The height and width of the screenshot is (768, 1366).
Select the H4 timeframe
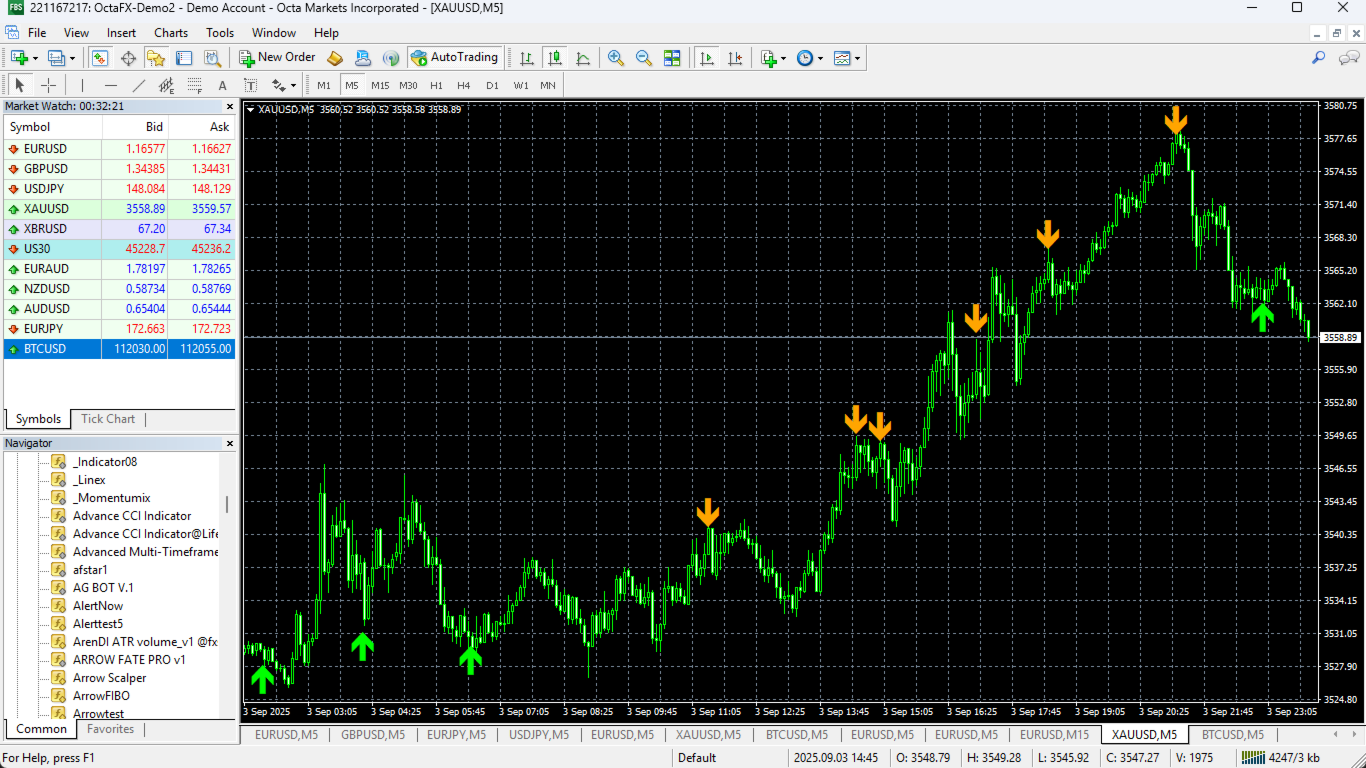(464, 85)
